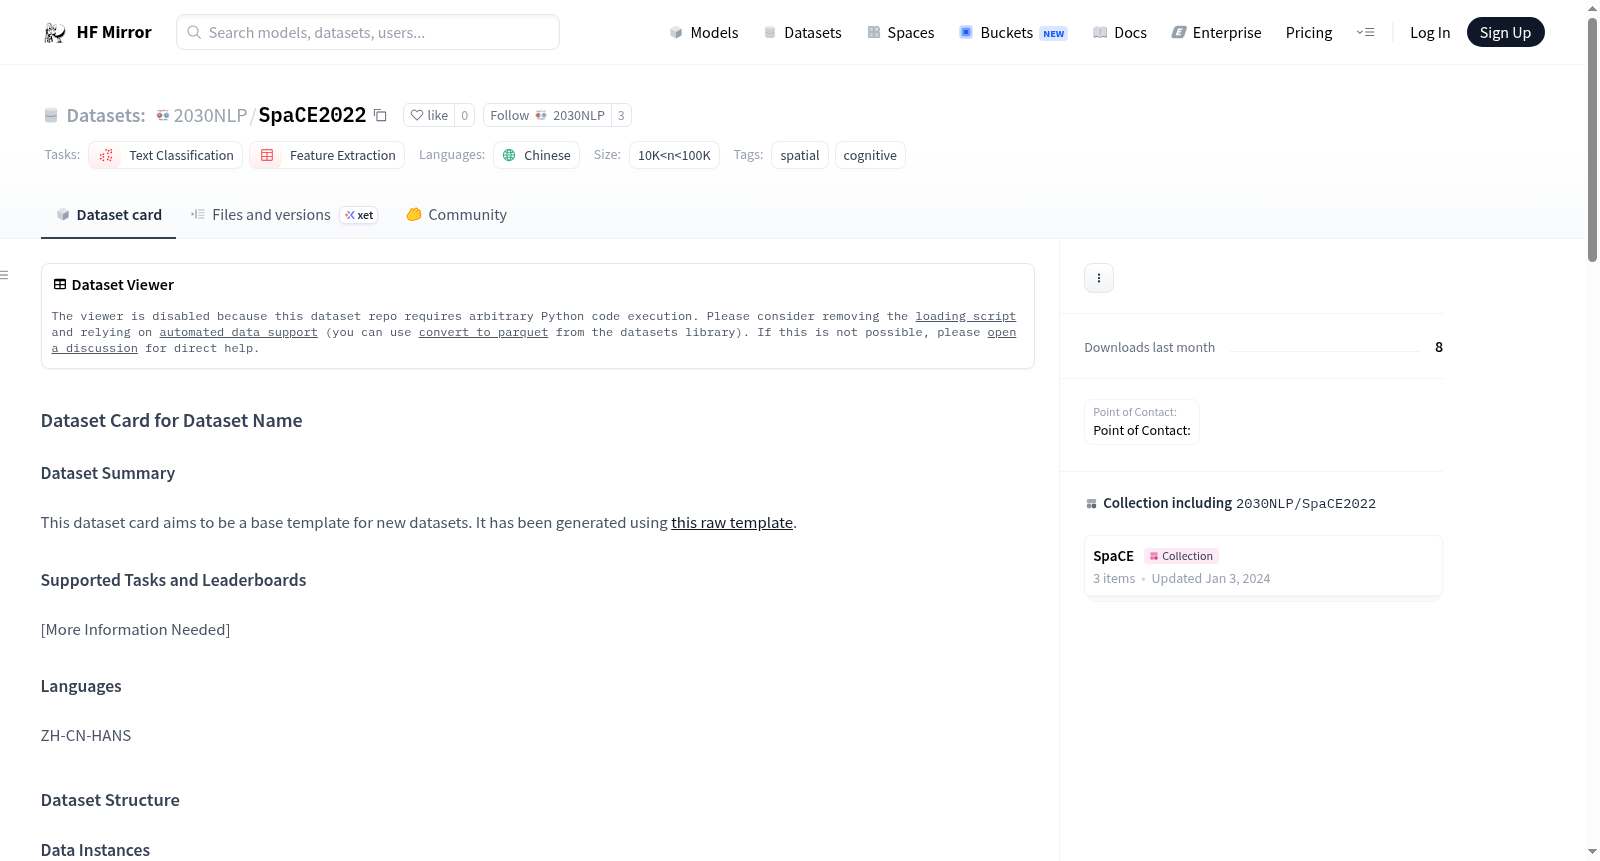Copy dataset name with the copy icon
The height and width of the screenshot is (861, 1600).
(x=380, y=115)
